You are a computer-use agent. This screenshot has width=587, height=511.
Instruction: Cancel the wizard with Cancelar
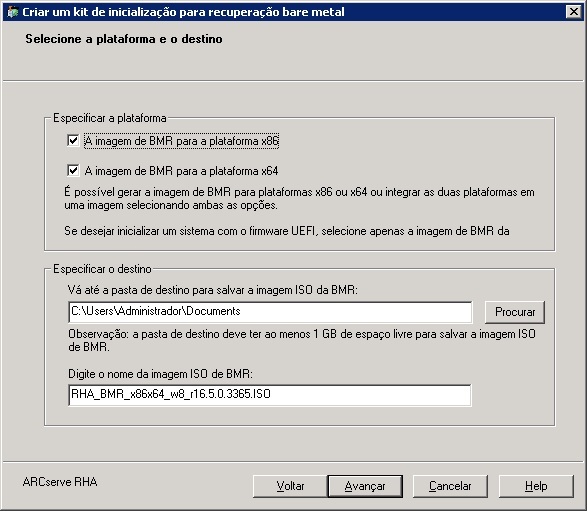click(450, 486)
